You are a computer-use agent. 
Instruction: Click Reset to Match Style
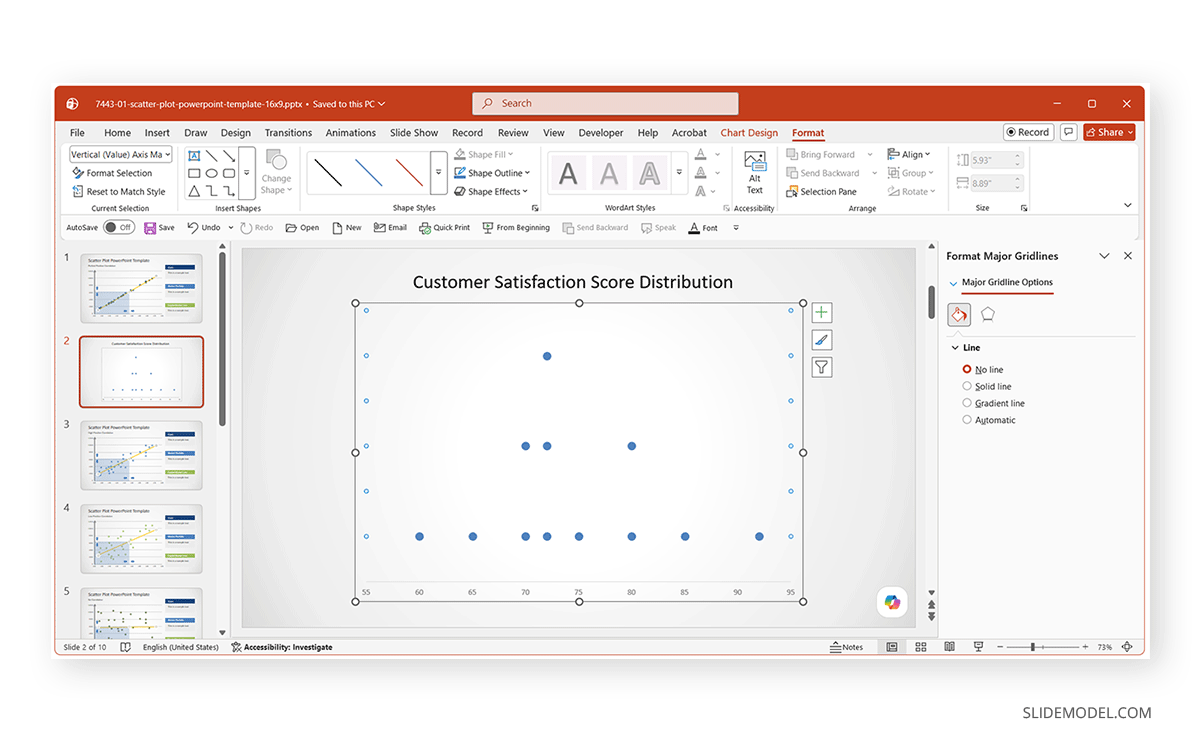coord(119,191)
